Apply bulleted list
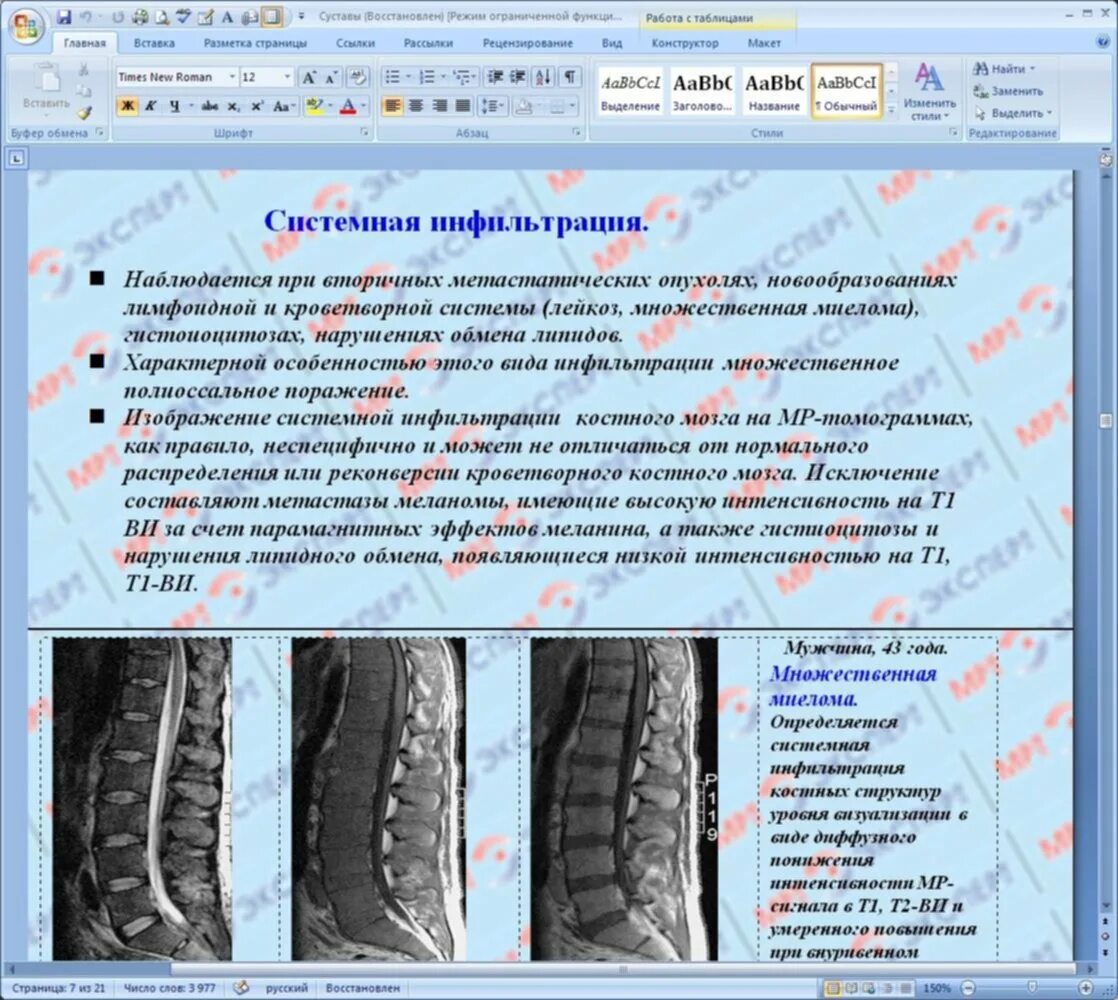Screen dimensions: 1118x1000 tap(392, 76)
